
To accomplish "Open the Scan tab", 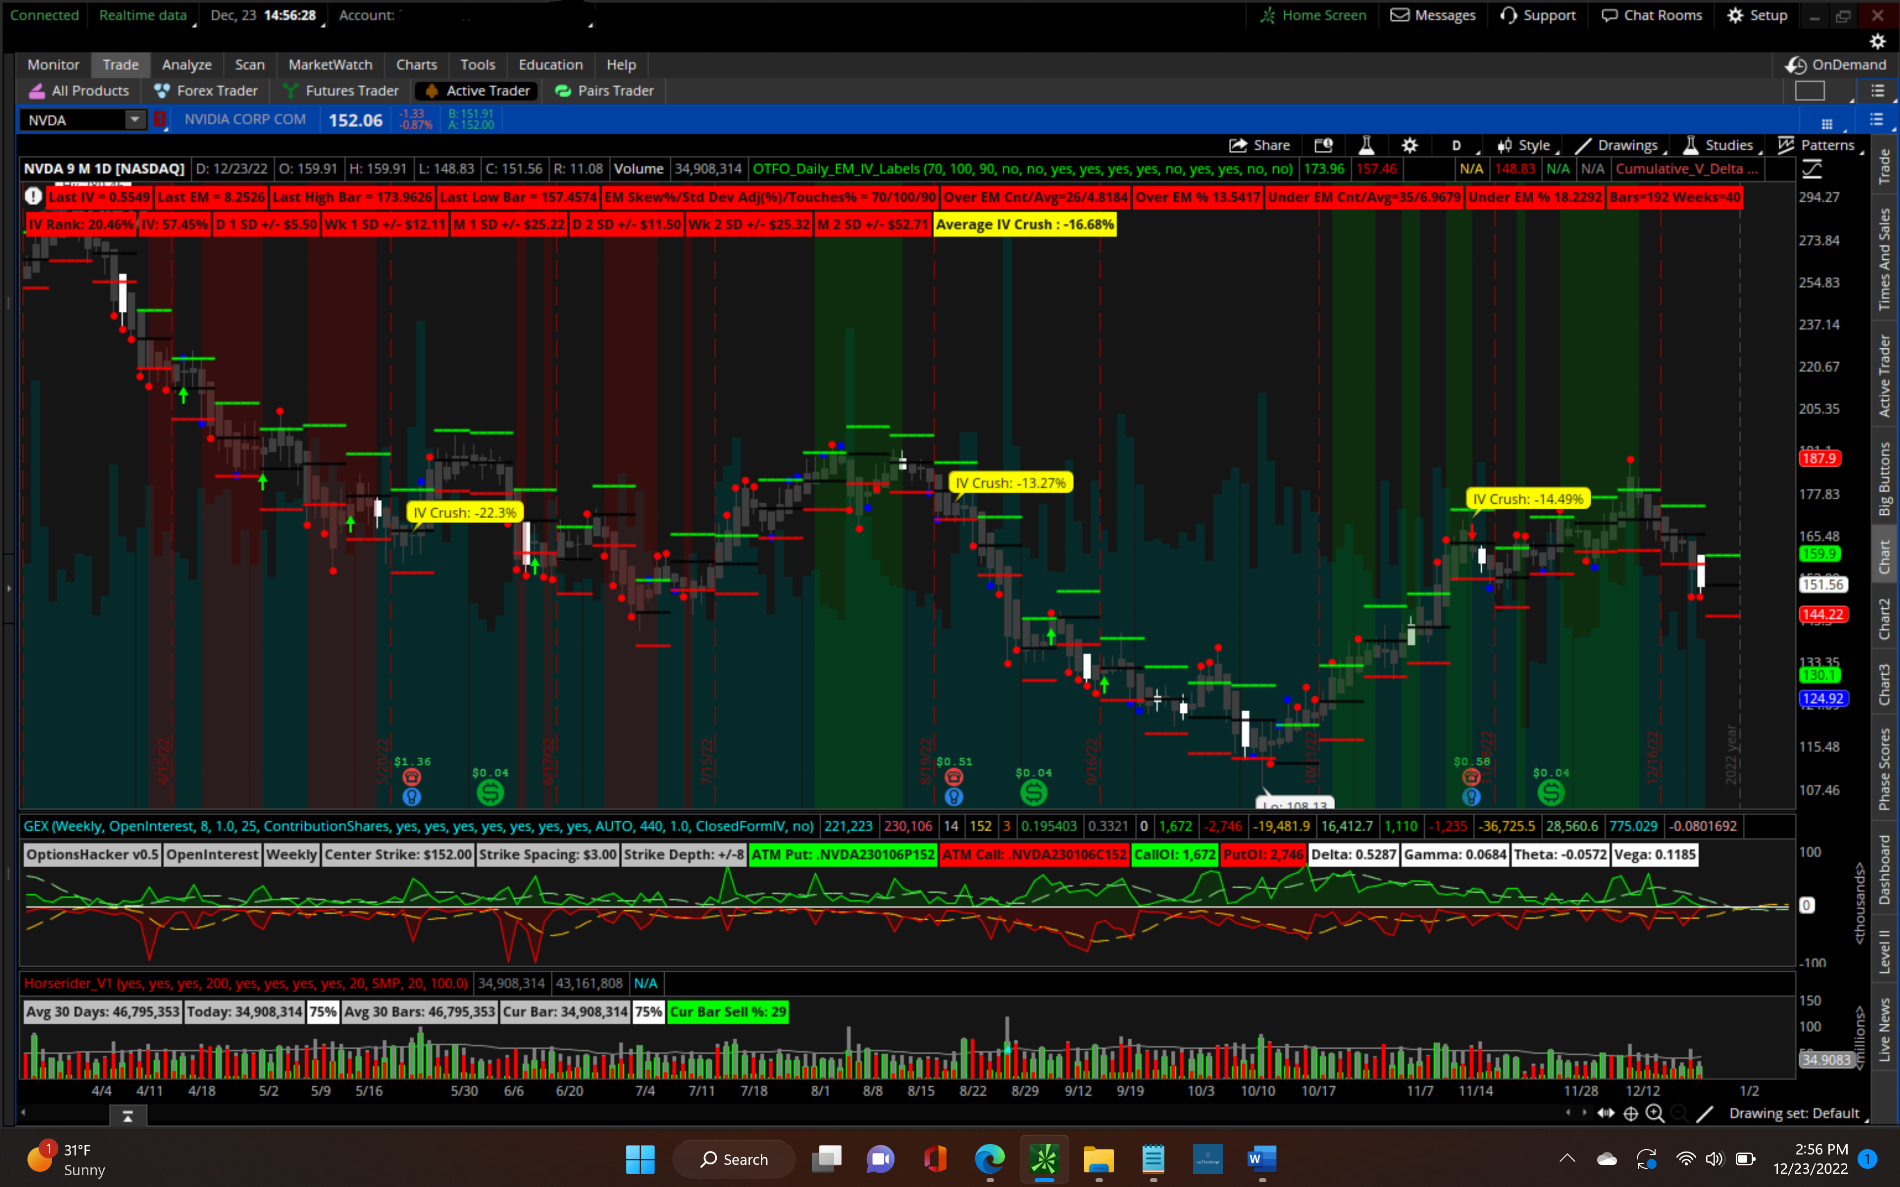I will coord(250,65).
